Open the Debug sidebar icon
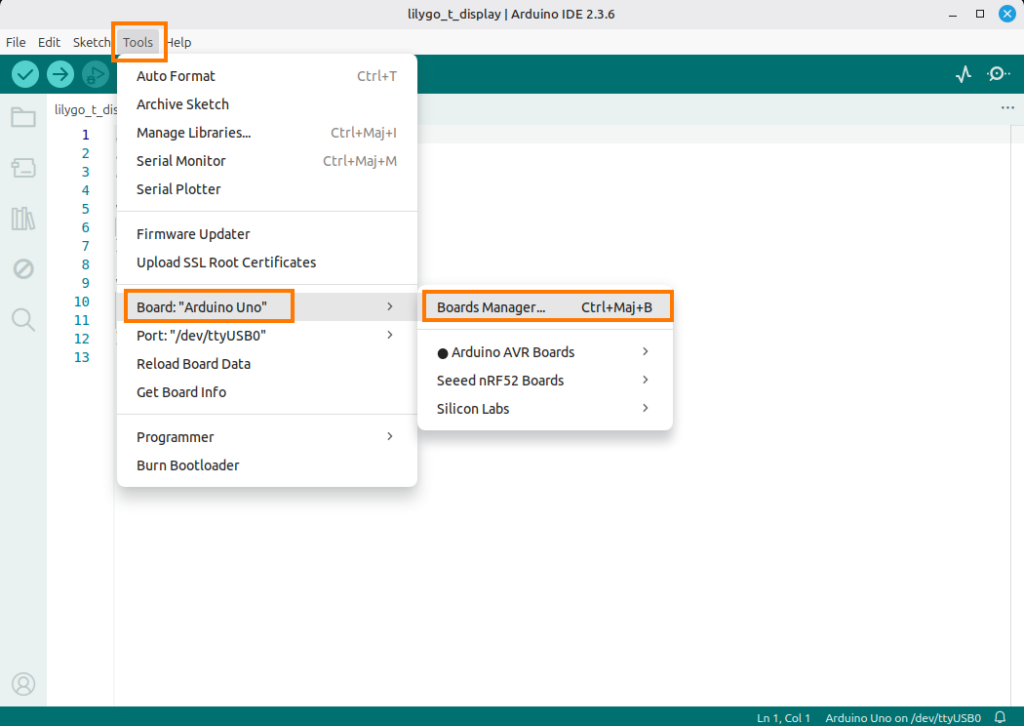 [x=23, y=269]
